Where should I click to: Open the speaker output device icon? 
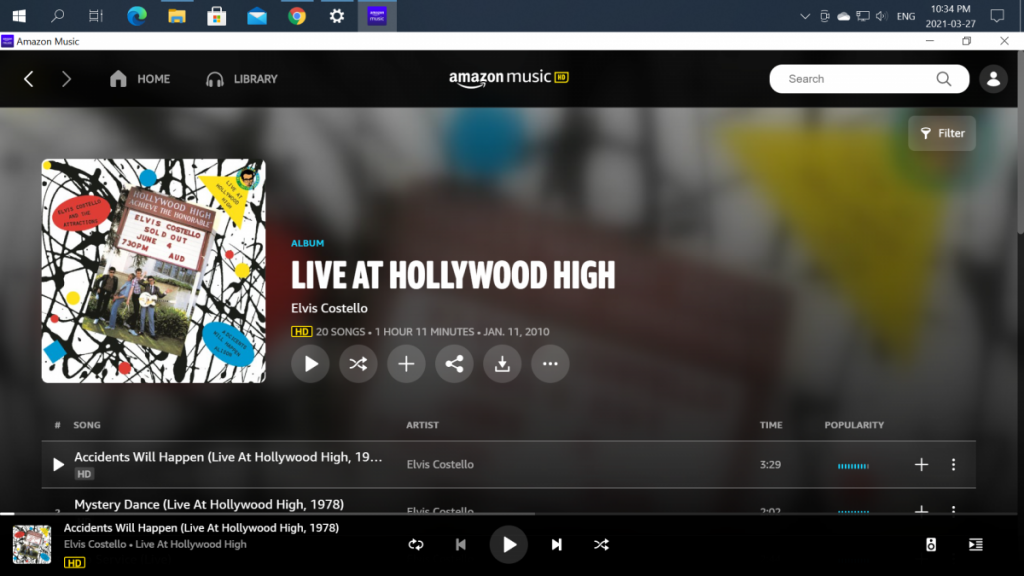point(931,545)
